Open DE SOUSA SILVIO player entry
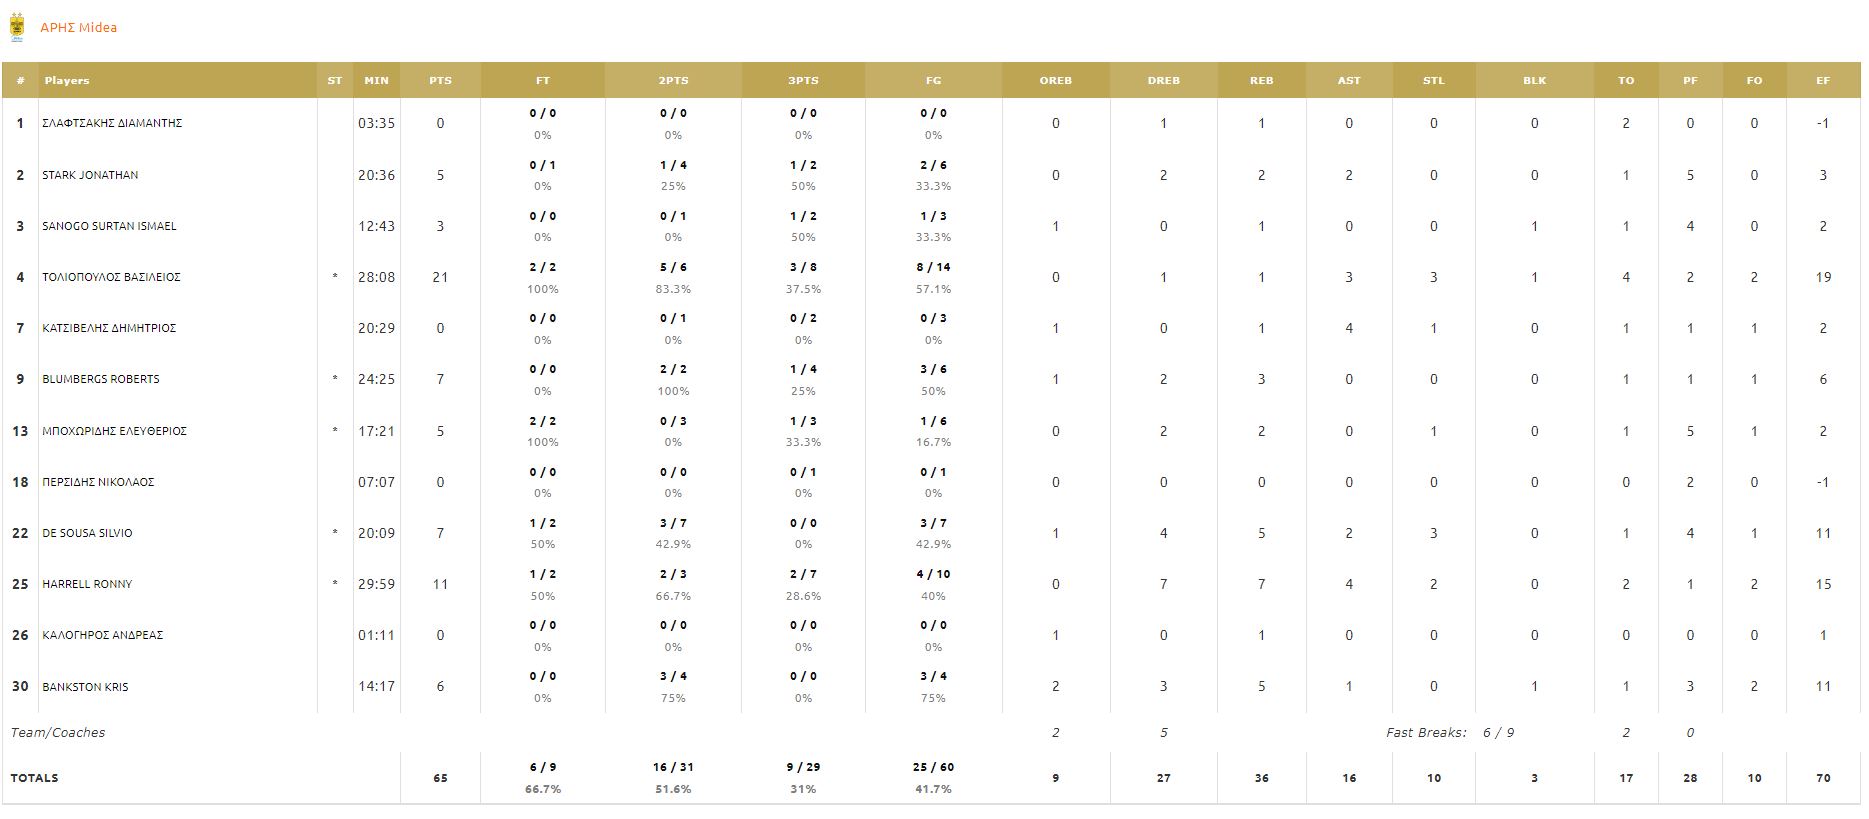 (x=87, y=533)
